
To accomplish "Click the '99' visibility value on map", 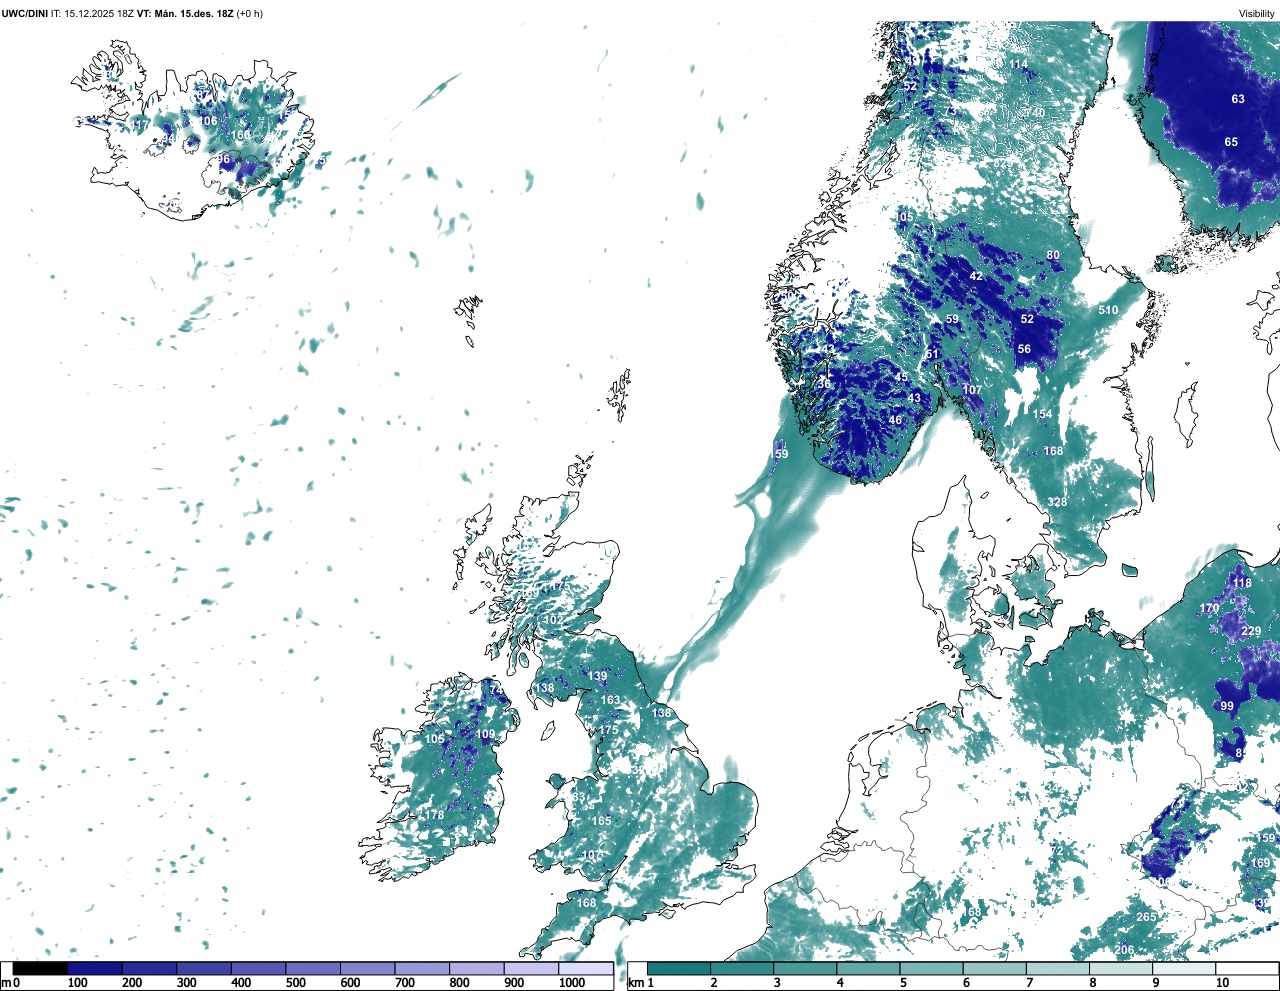I will pyautogui.click(x=1227, y=706).
